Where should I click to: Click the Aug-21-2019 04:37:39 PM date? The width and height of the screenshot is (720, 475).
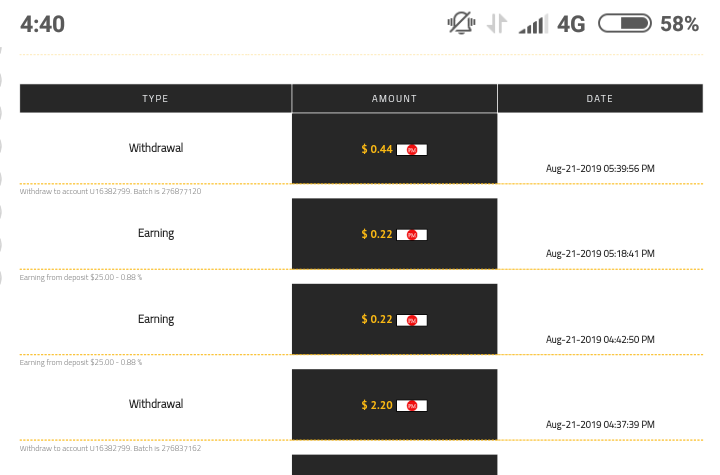(x=600, y=425)
